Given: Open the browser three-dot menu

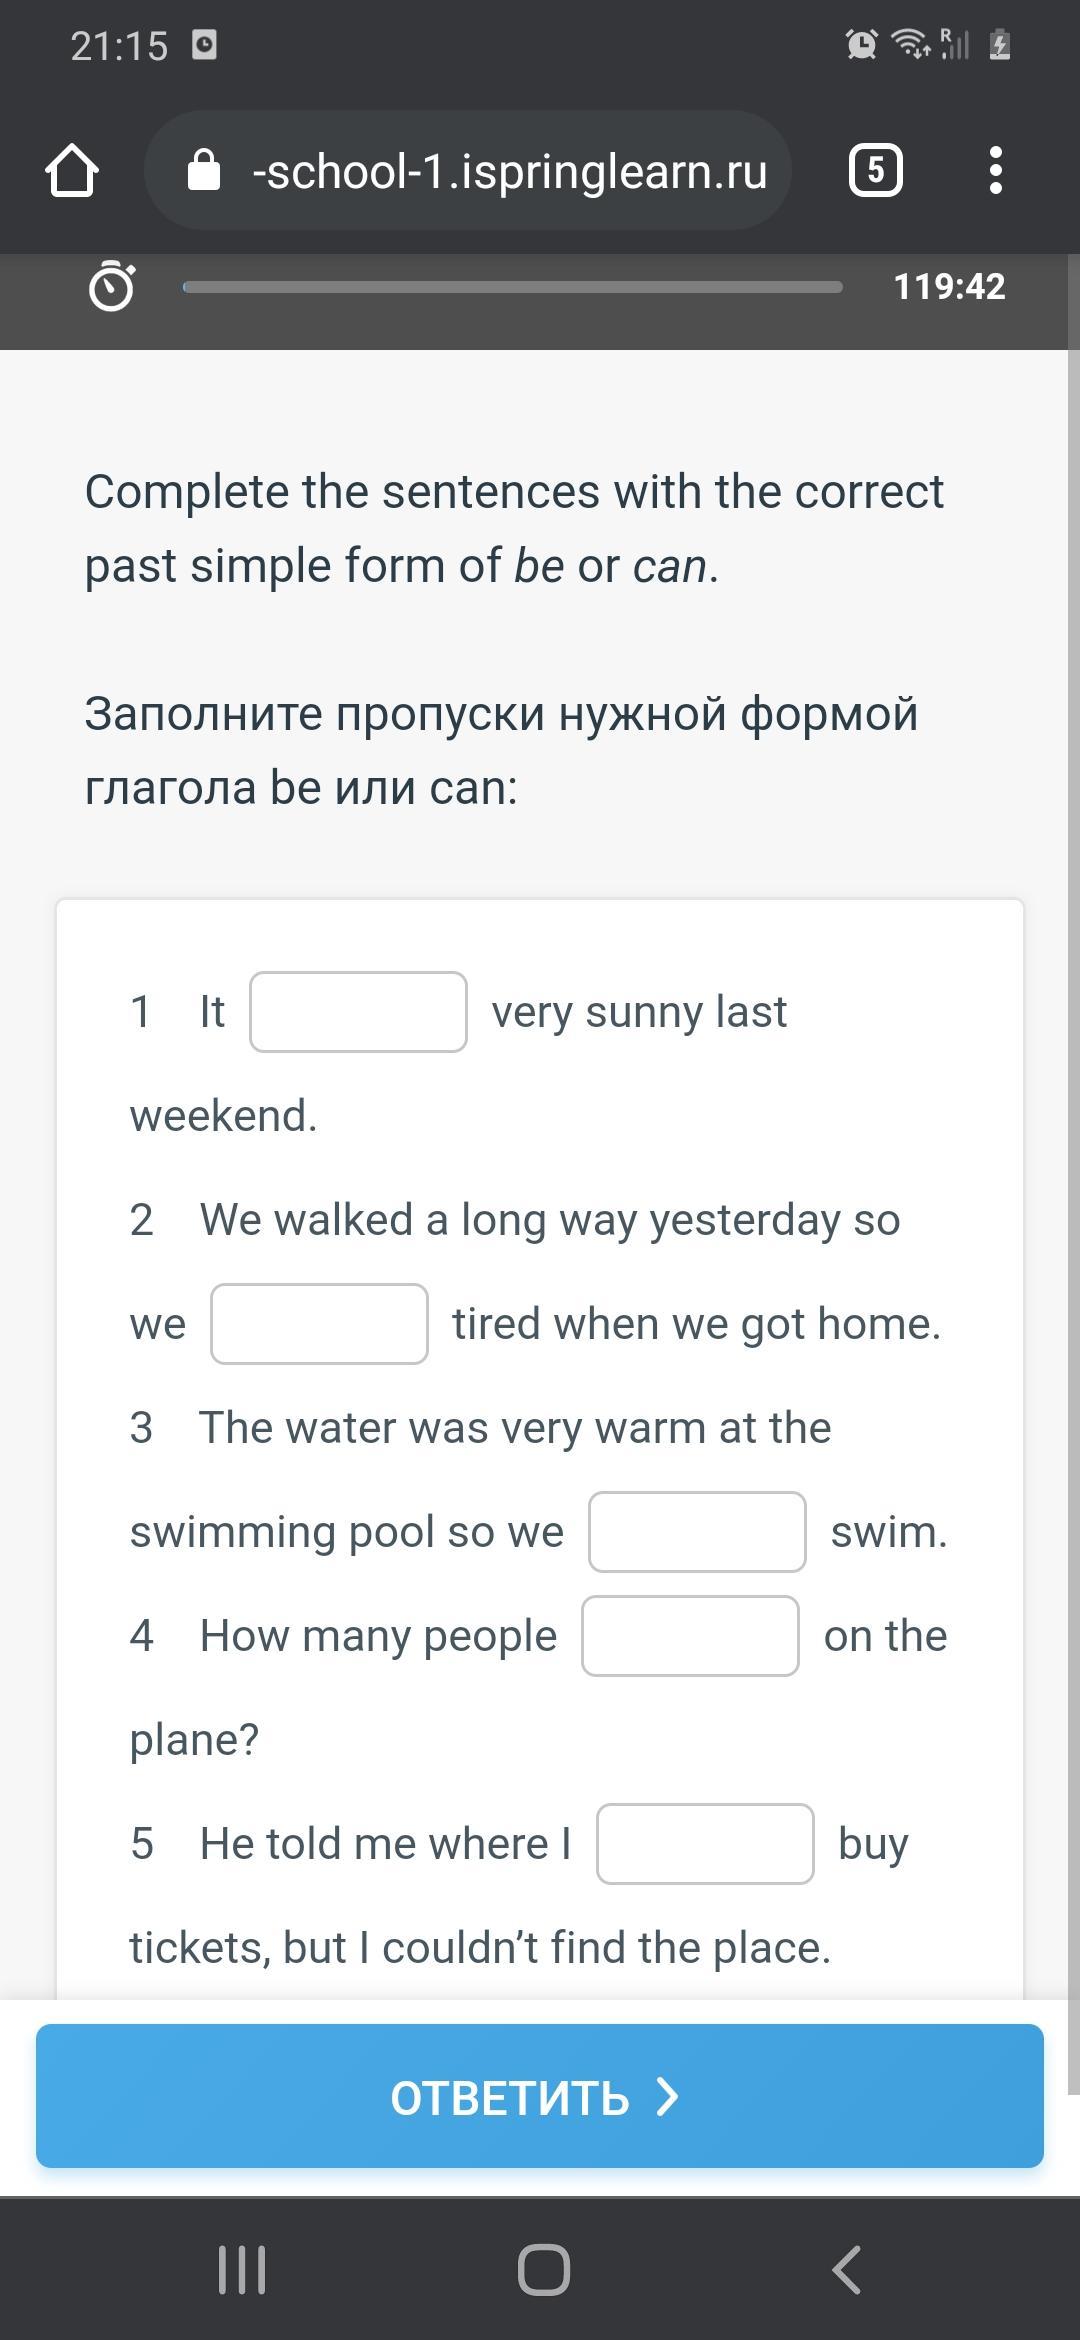Looking at the screenshot, I should click(x=995, y=171).
